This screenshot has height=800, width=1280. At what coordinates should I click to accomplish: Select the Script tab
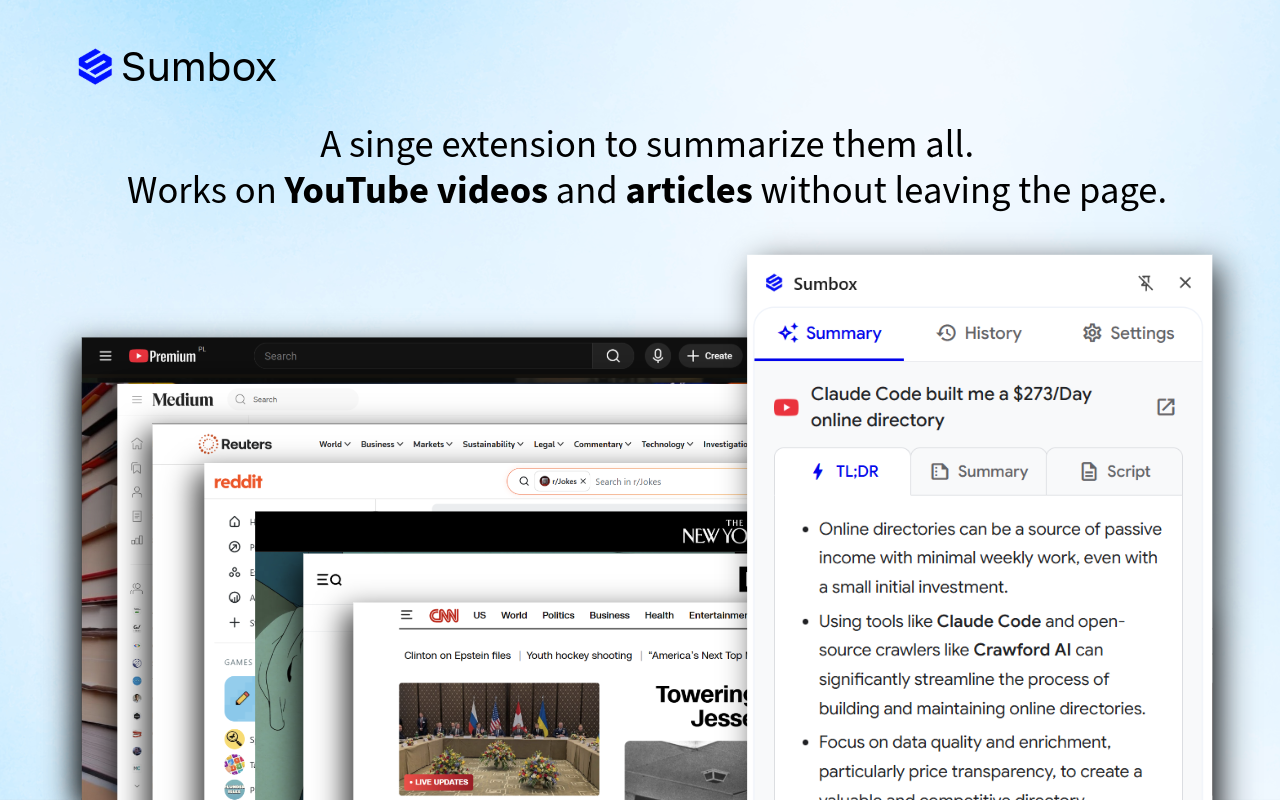pyautogui.click(x=1114, y=471)
